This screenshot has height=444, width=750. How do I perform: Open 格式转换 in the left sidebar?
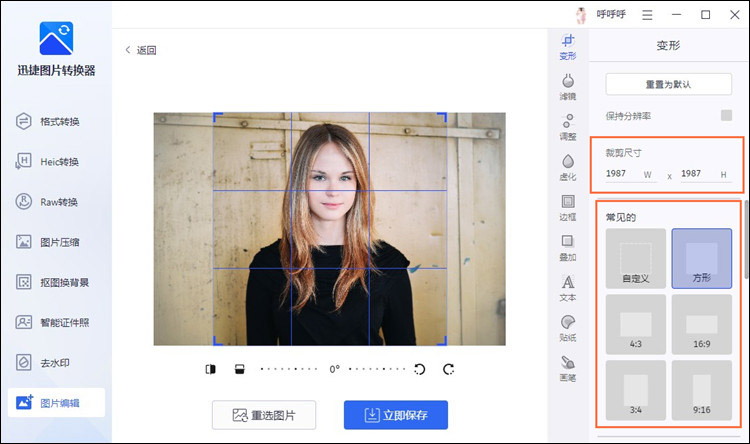click(56, 121)
